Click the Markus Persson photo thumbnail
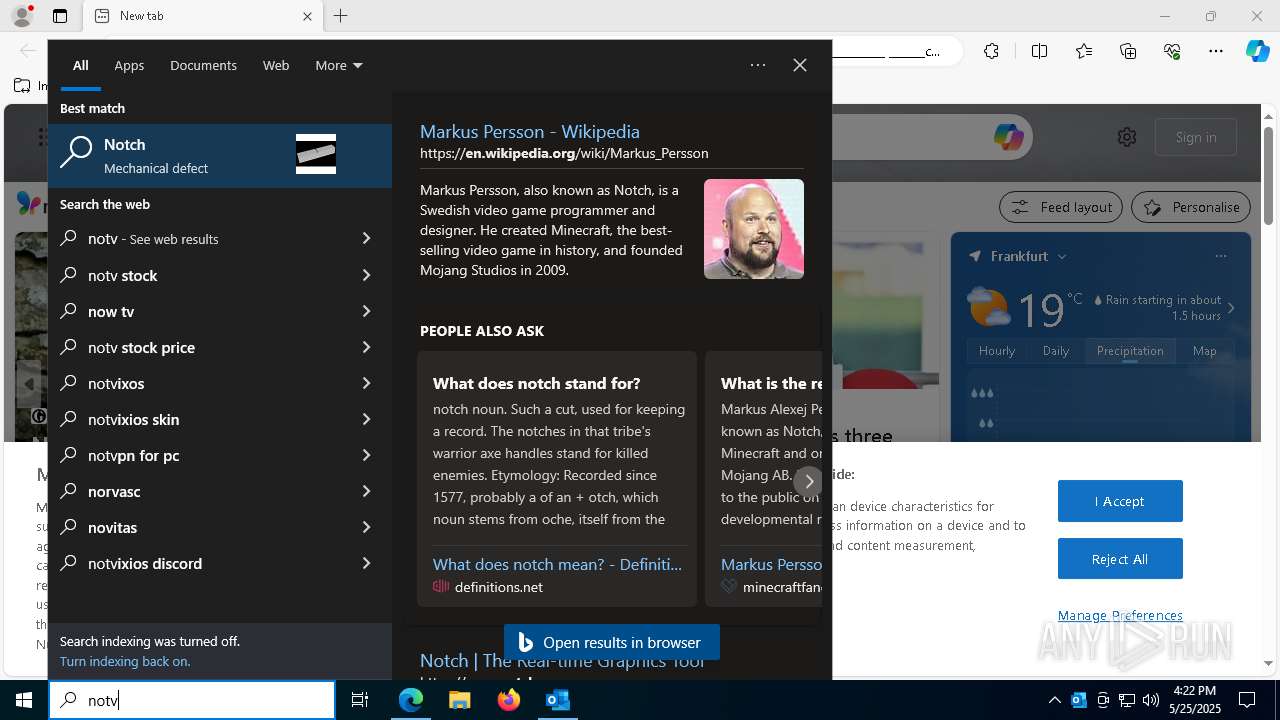The width and height of the screenshot is (1280, 720). click(754, 229)
